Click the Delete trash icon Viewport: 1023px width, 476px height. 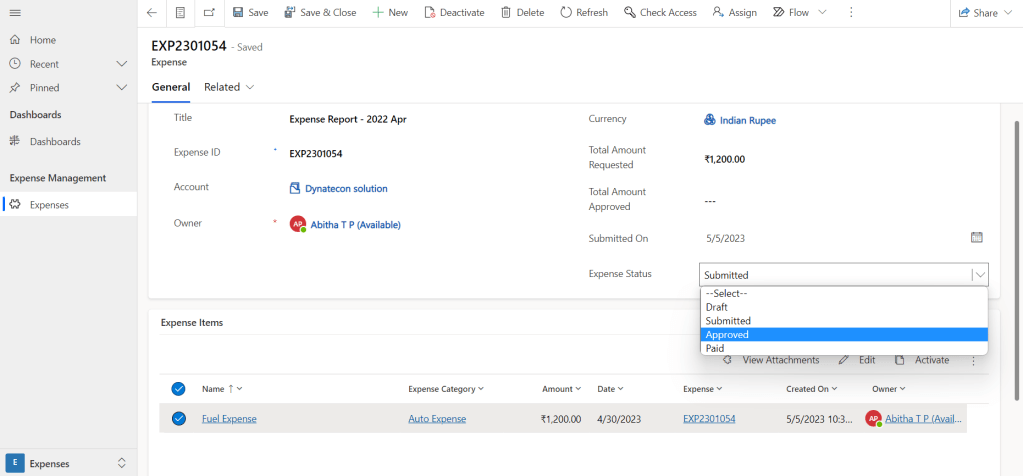[x=506, y=12]
